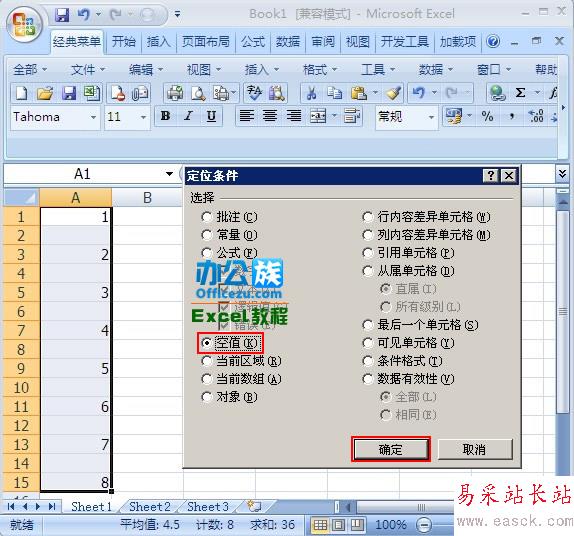Select 当前区域 radio option
Viewport: 574px width, 536px height.
click(x=241, y=361)
